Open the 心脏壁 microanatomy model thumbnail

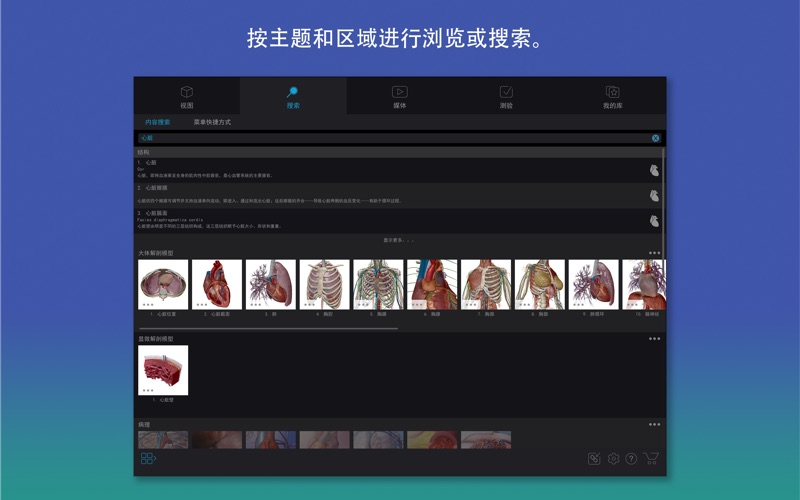(x=163, y=370)
